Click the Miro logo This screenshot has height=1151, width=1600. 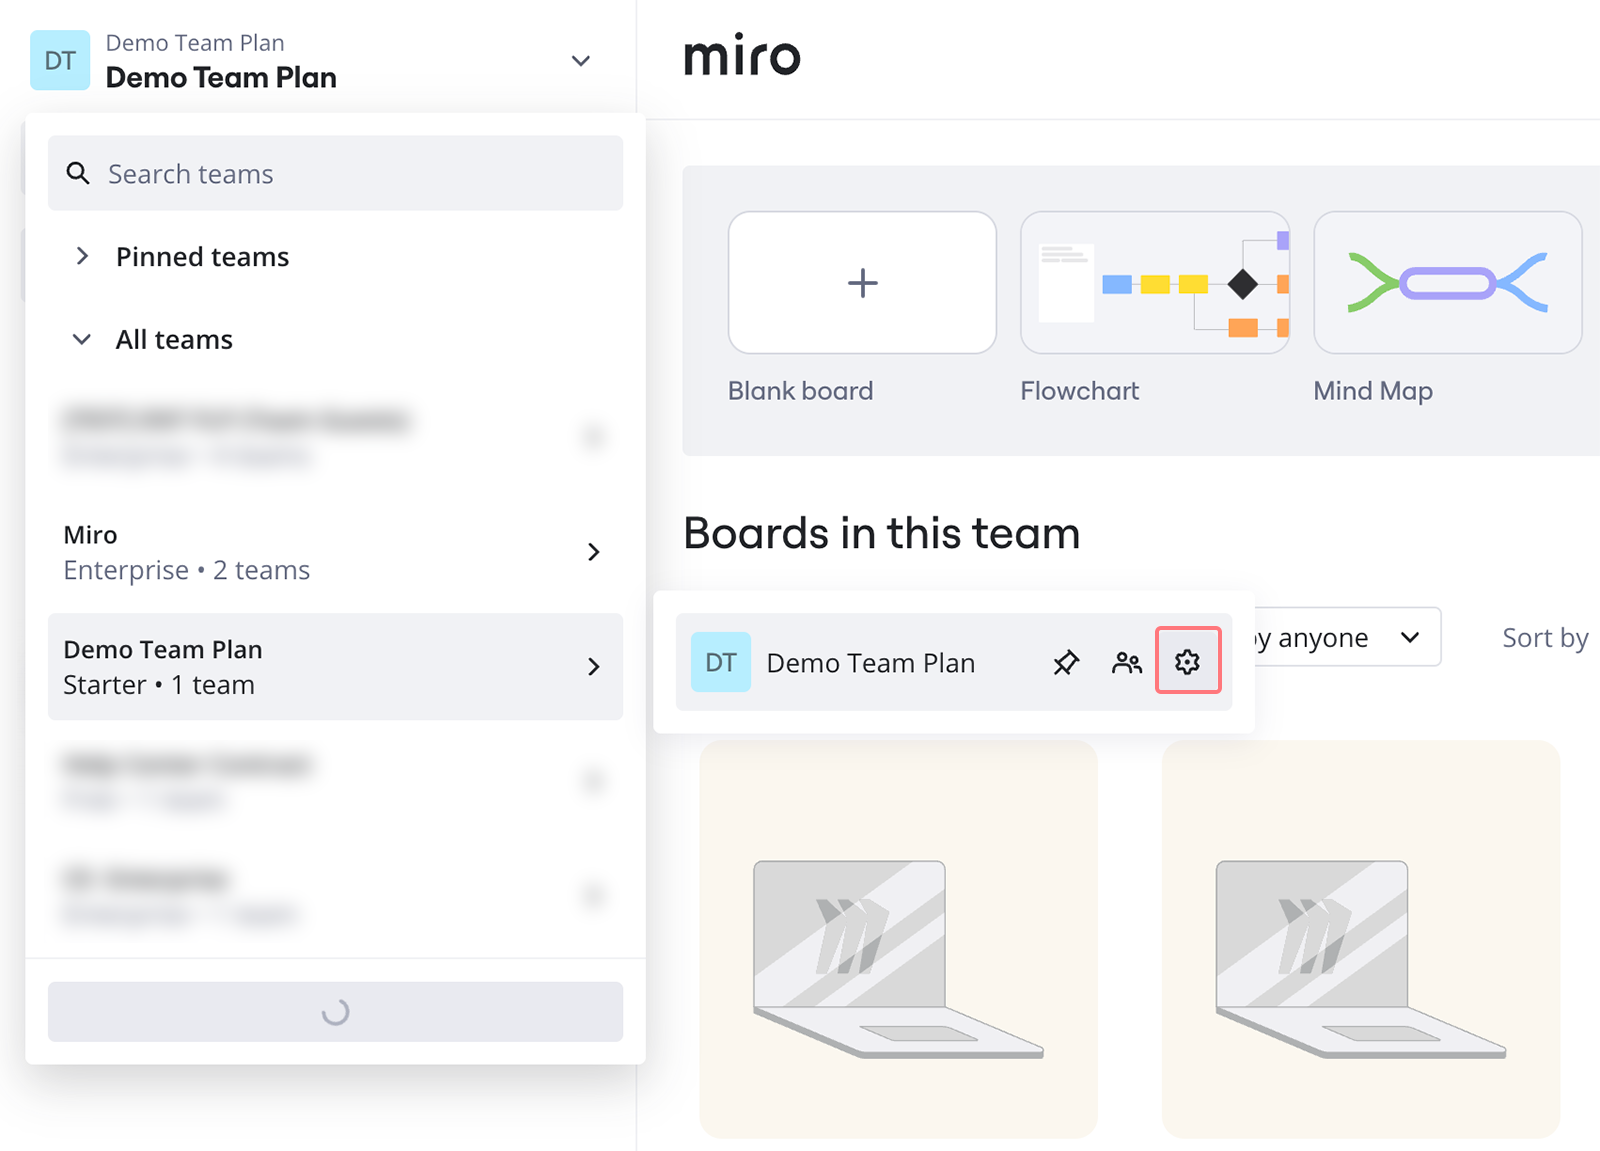(742, 57)
